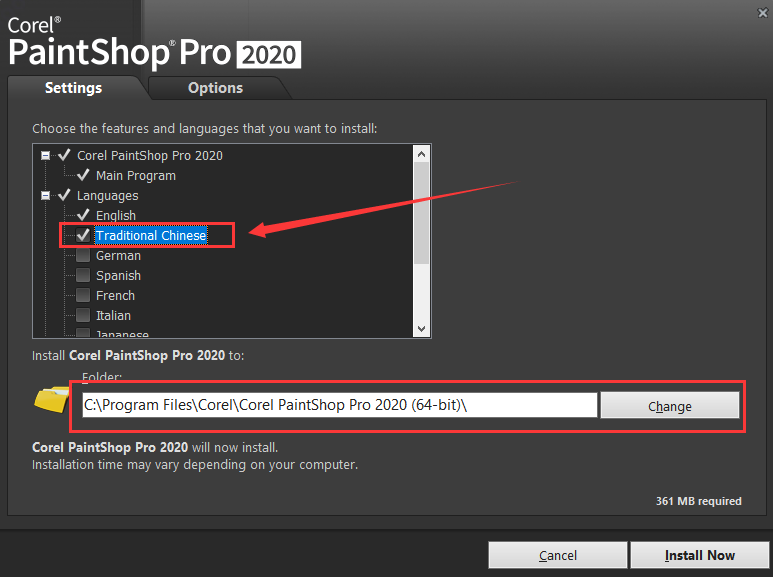
Task: Click the scroll up arrow of features list
Action: tap(422, 154)
